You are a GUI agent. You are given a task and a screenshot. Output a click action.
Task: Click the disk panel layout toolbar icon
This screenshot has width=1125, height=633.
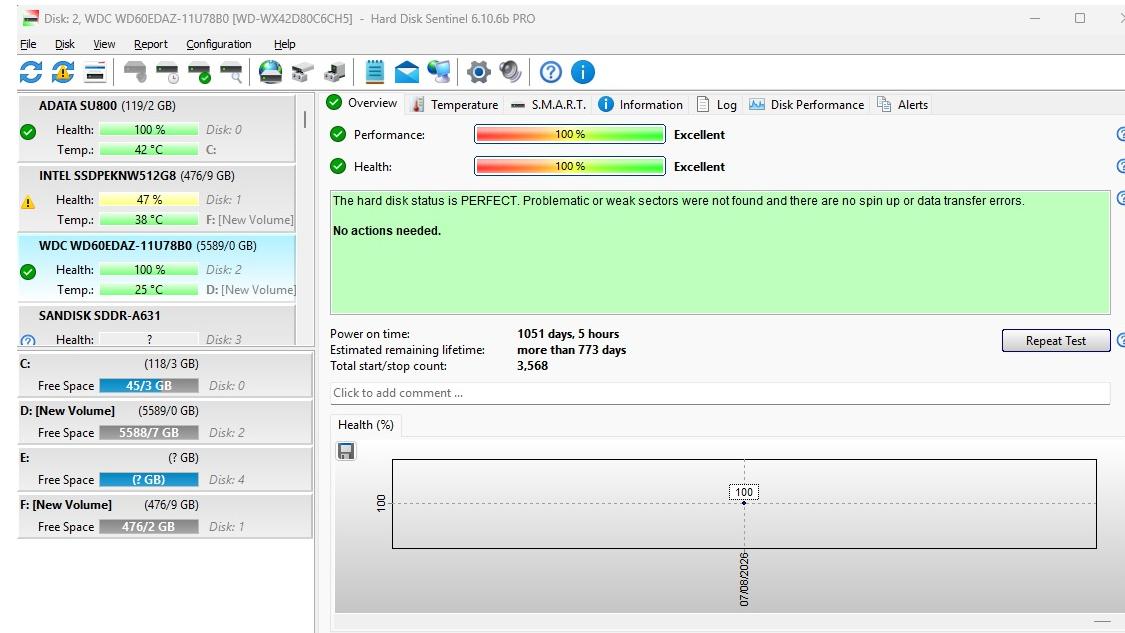click(95, 72)
